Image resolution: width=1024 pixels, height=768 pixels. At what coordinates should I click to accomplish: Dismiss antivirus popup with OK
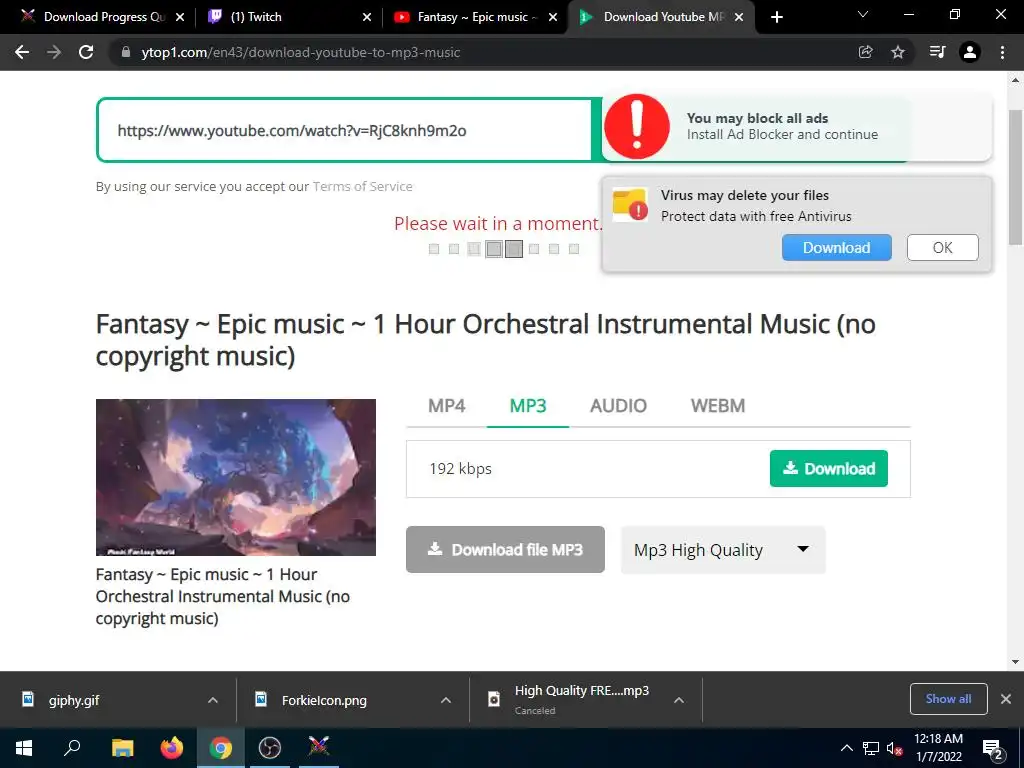coord(942,248)
